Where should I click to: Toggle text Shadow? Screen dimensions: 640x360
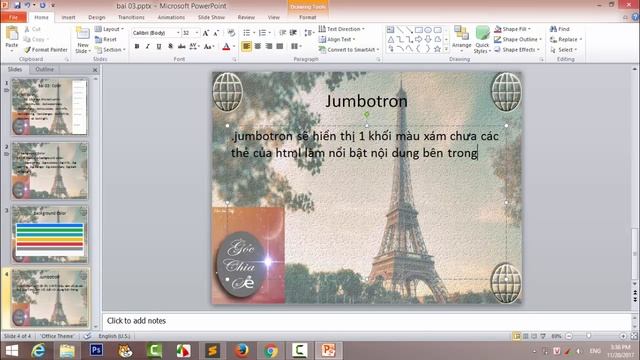170,46
